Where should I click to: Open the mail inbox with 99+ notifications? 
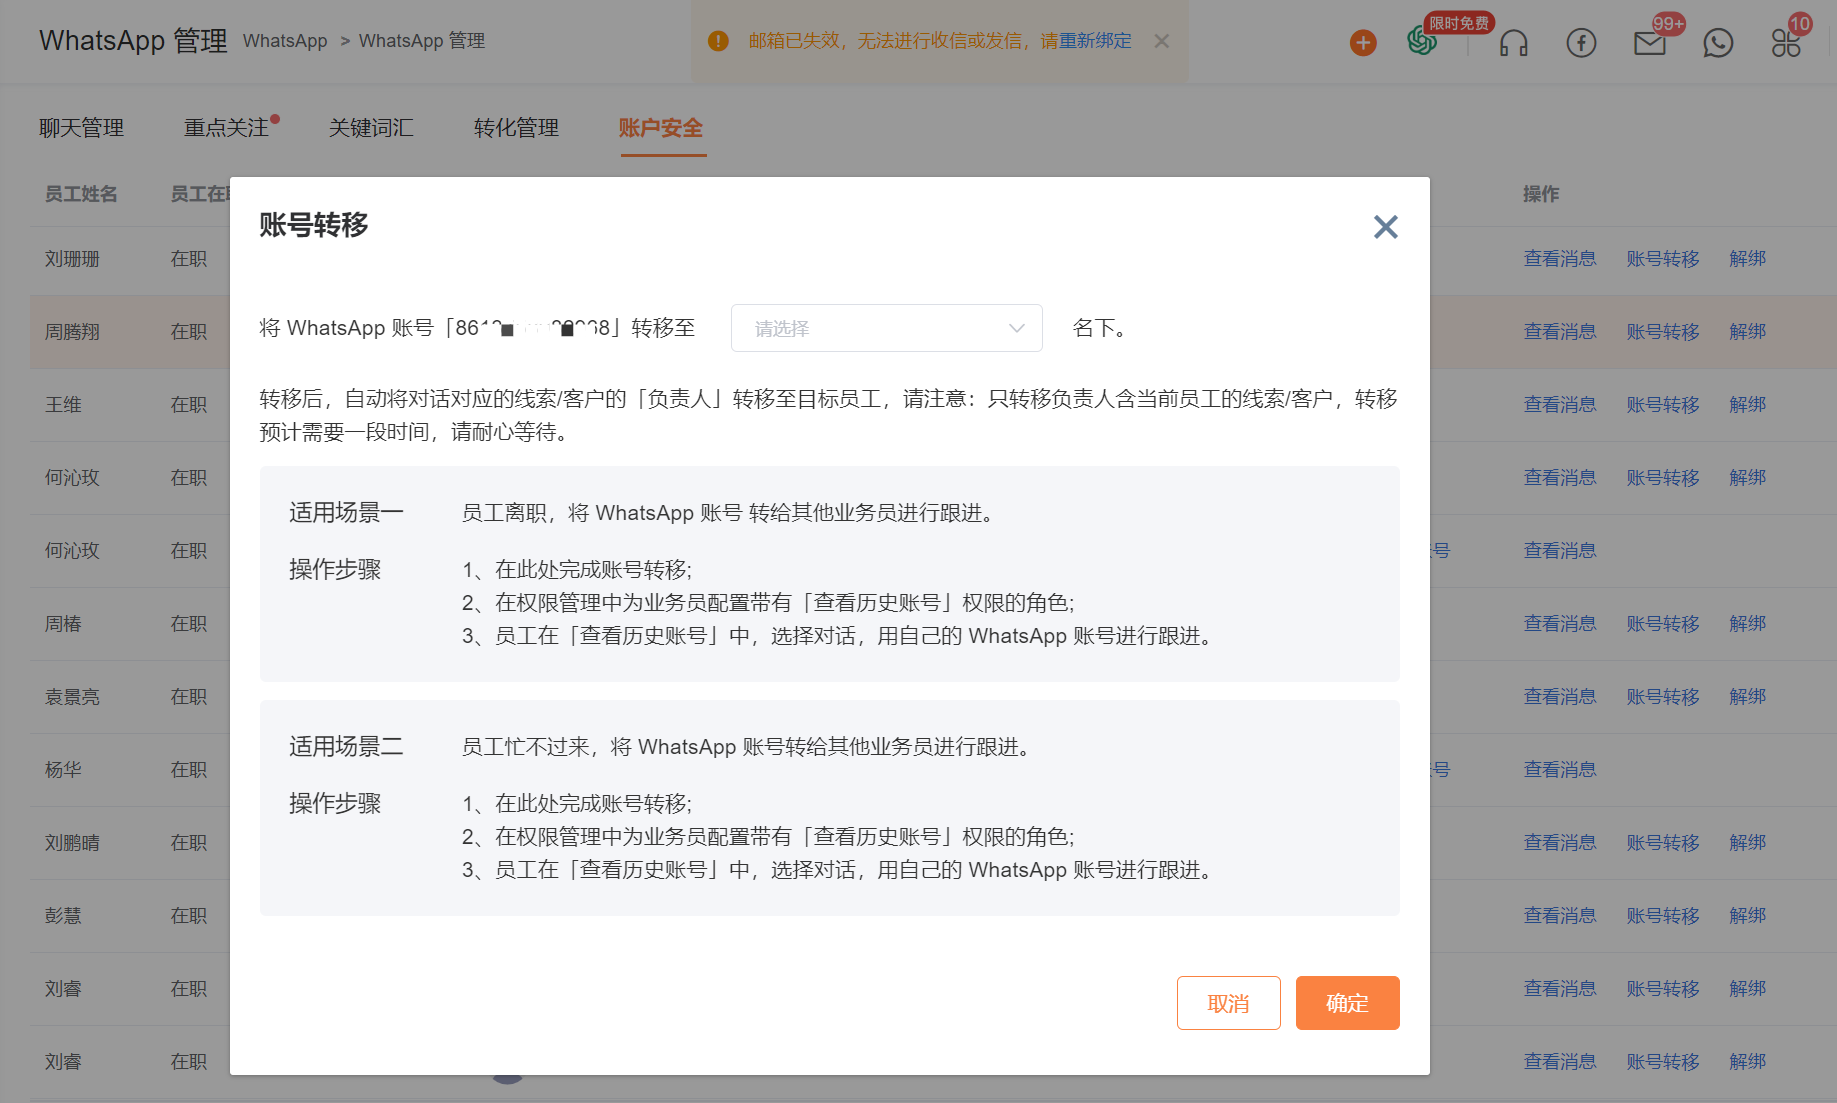click(x=1649, y=42)
